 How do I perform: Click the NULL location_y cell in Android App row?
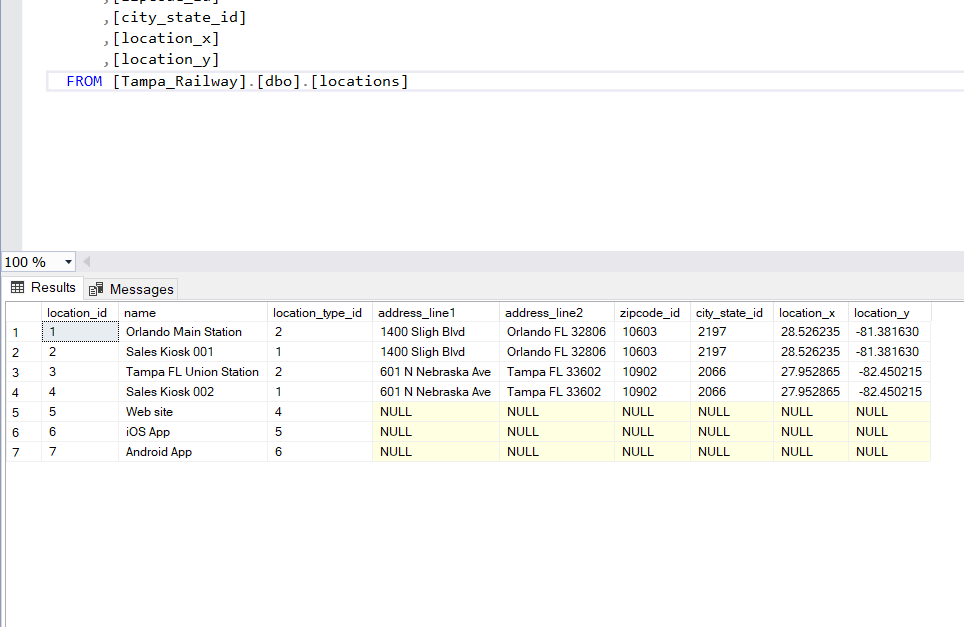point(889,452)
